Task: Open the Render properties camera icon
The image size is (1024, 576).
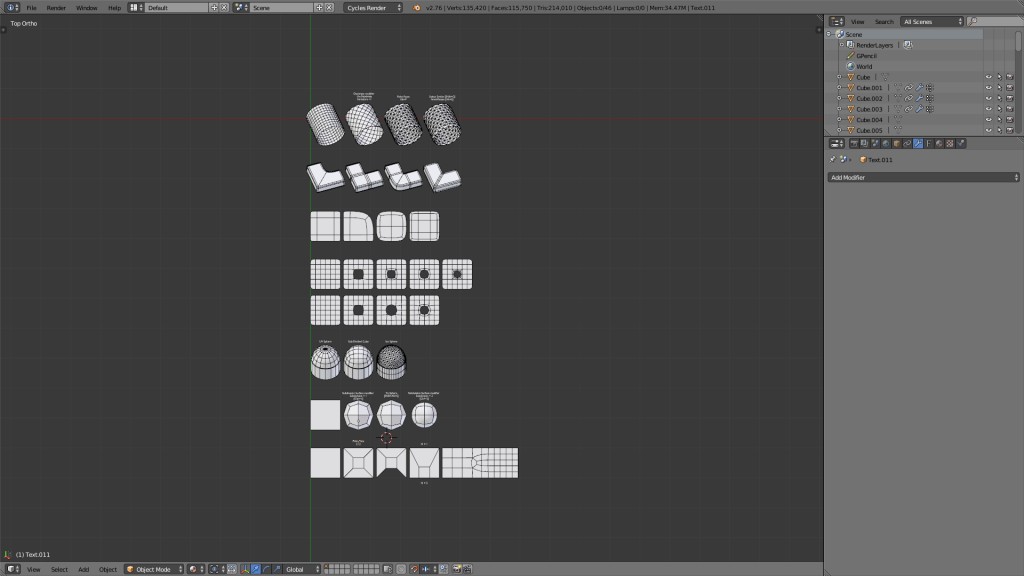Action: 855,143
